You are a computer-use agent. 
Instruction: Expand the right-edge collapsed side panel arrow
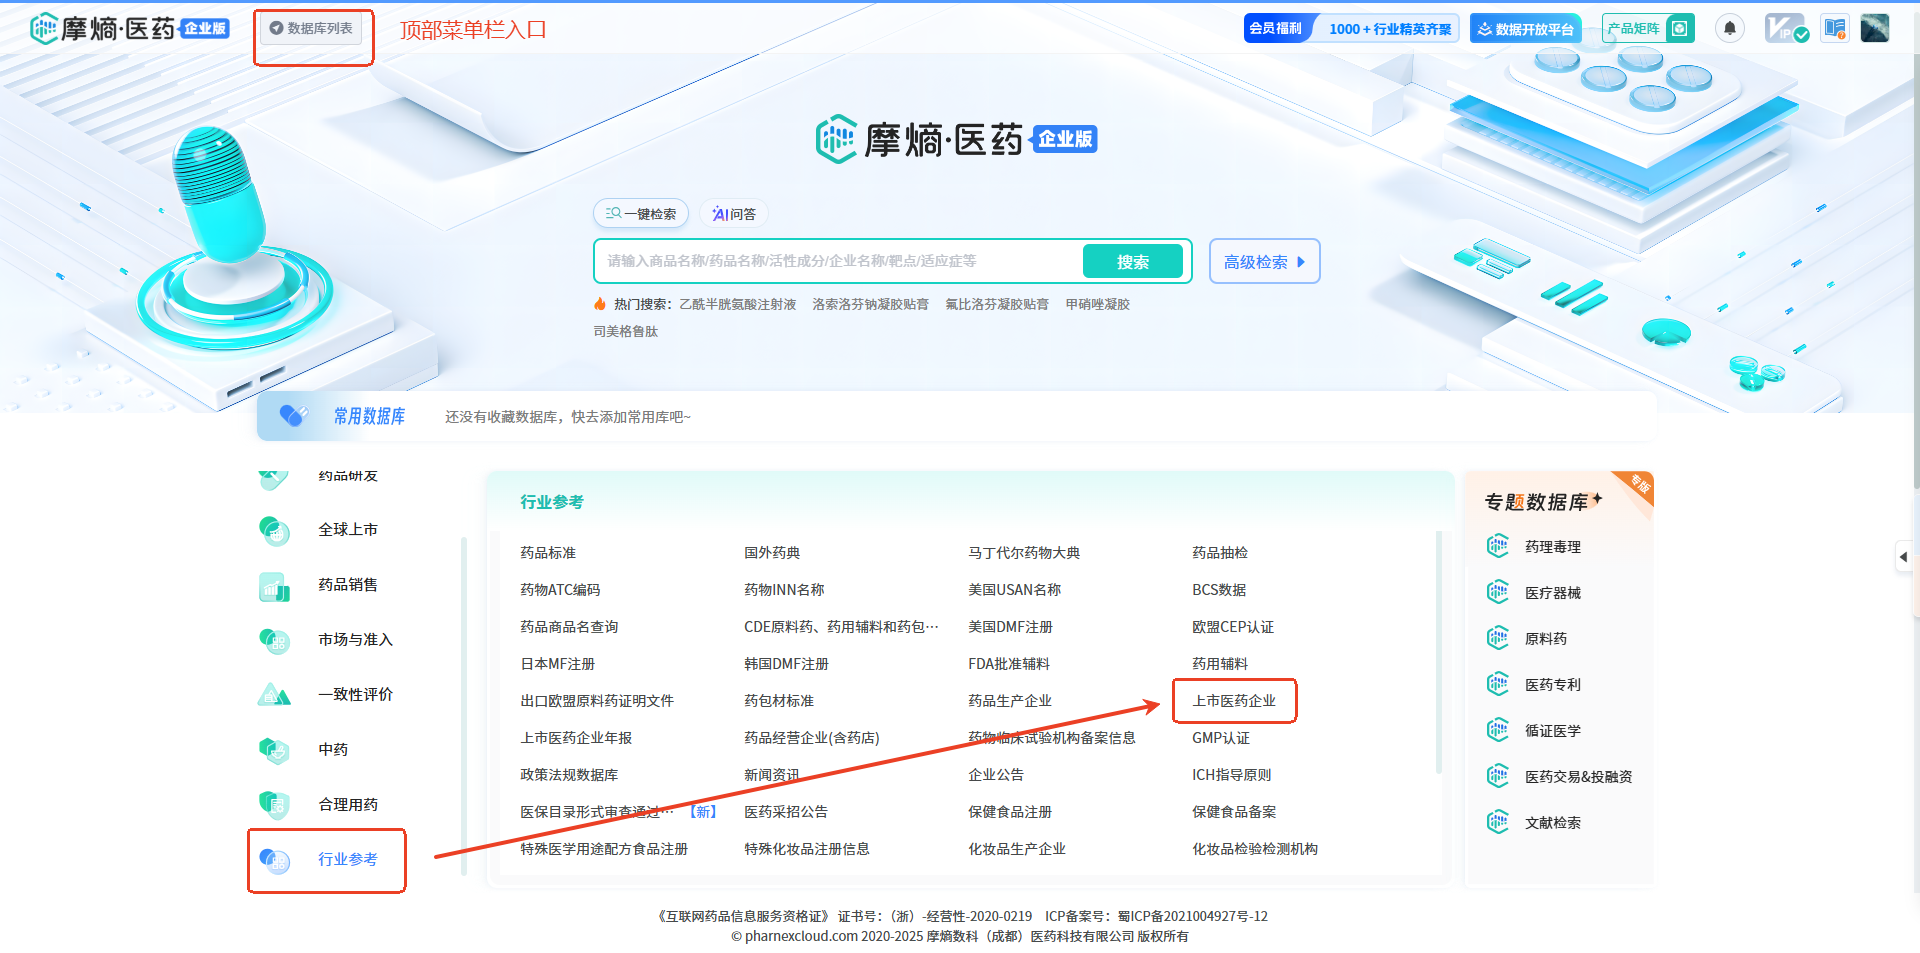tap(1904, 557)
